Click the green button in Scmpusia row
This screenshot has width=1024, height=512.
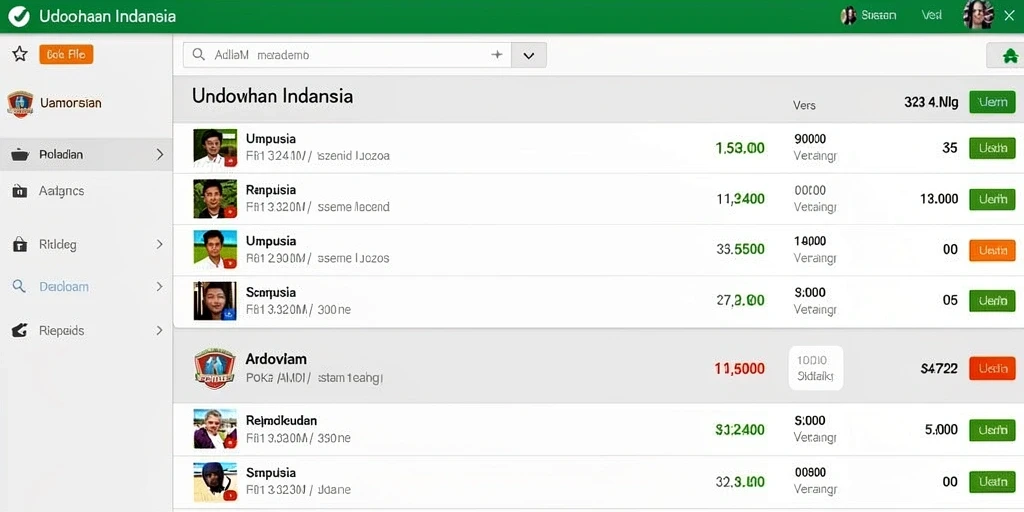coord(992,300)
